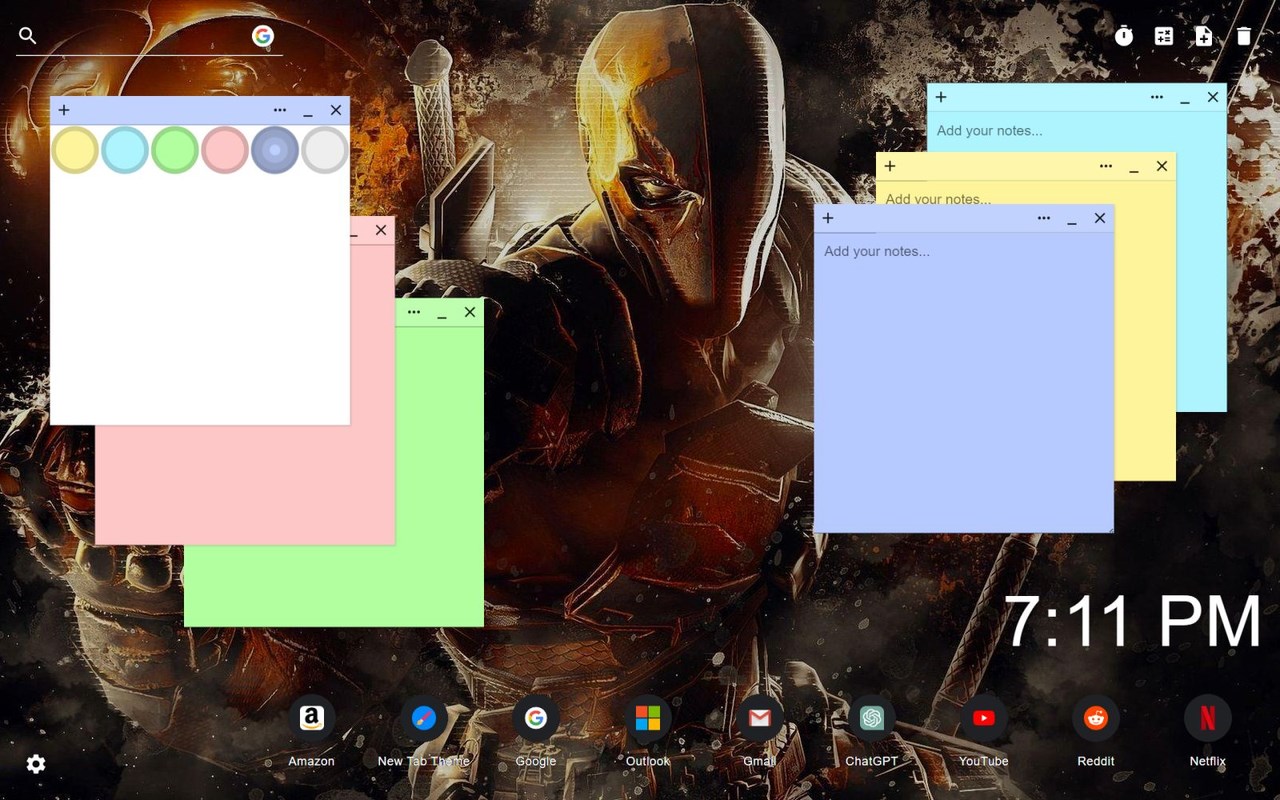Click the 7:11 PM clock
The image size is (1280, 800).
coord(1133,622)
